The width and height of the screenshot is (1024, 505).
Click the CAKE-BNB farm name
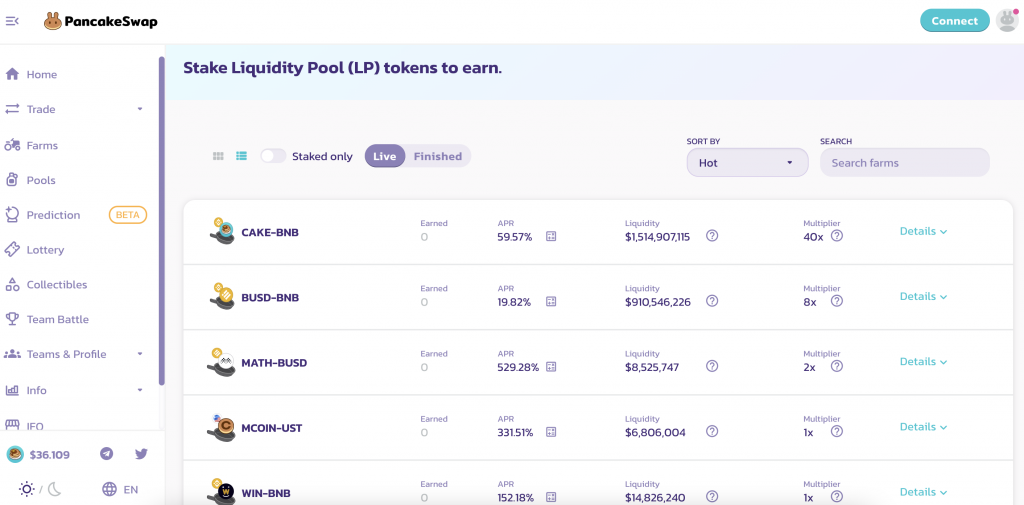pos(270,232)
